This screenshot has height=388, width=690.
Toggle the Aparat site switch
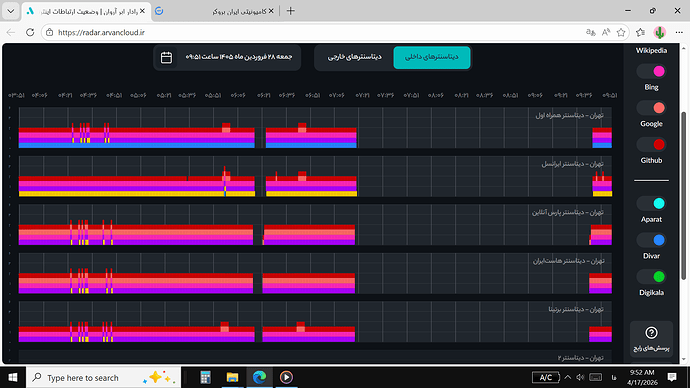[652, 203]
